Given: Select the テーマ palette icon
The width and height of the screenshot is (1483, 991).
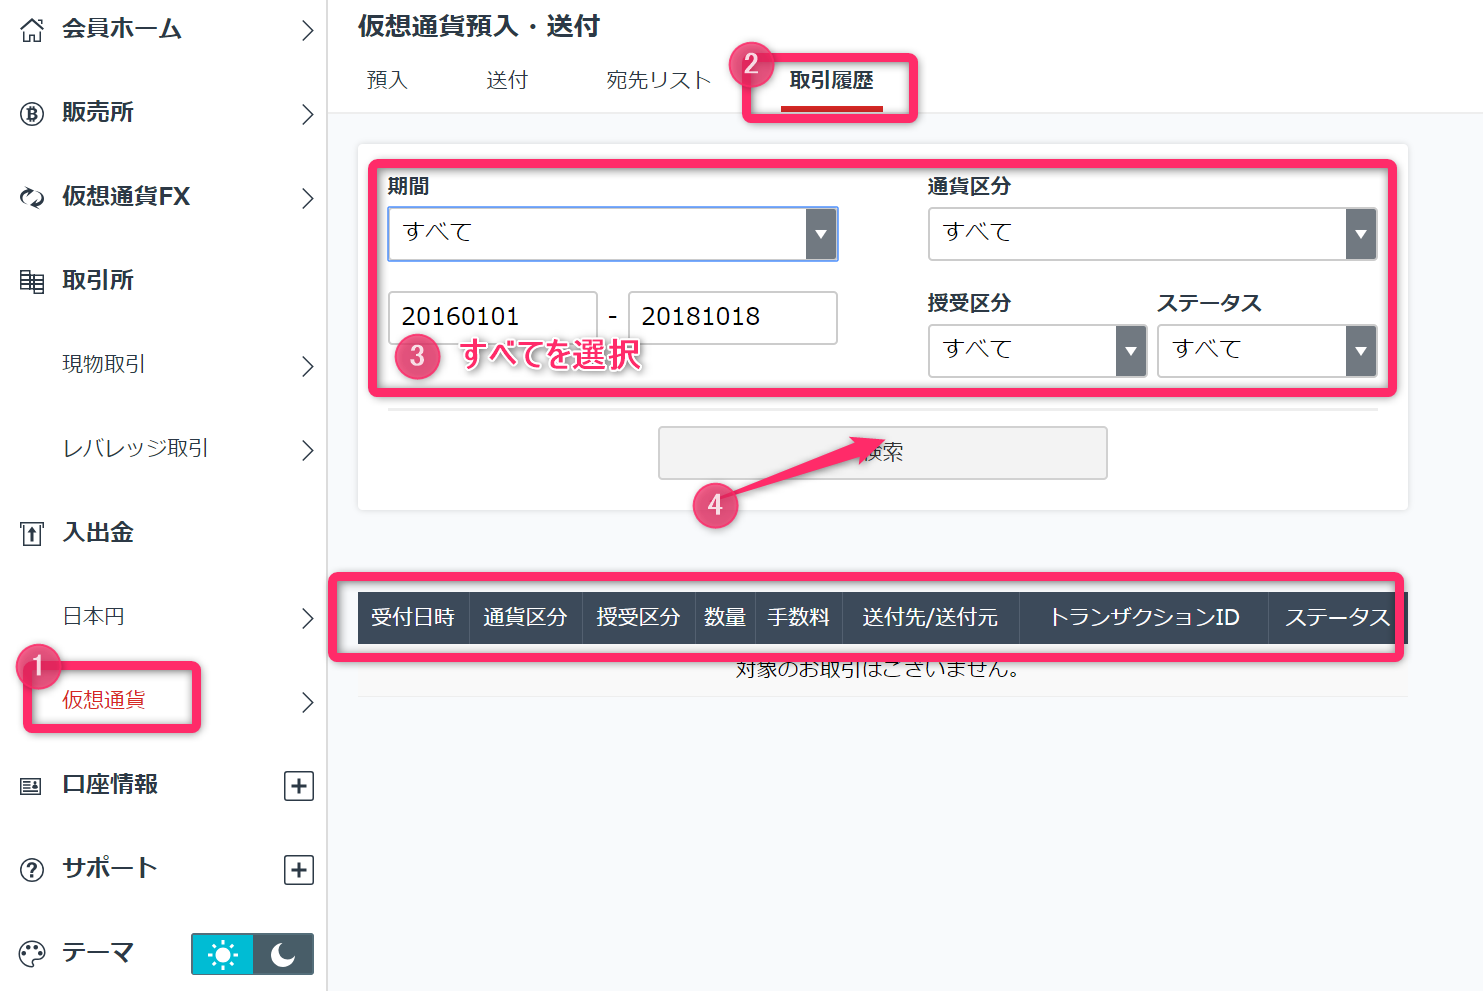Looking at the screenshot, I should [x=32, y=952].
